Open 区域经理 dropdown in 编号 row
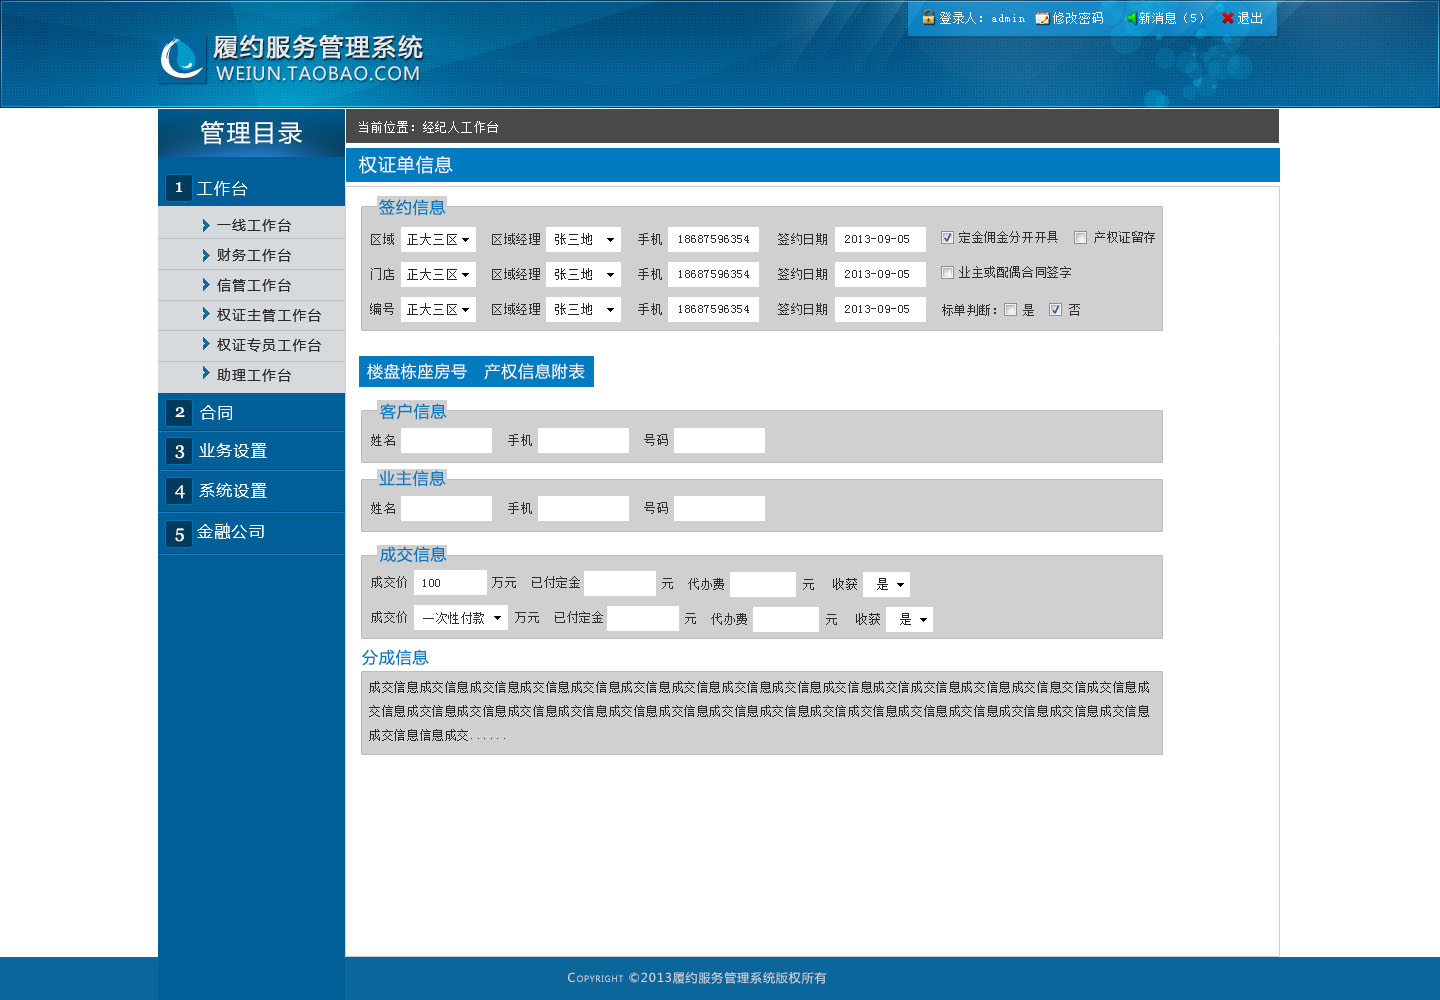Viewport: 1440px width, 1000px height. click(x=583, y=310)
